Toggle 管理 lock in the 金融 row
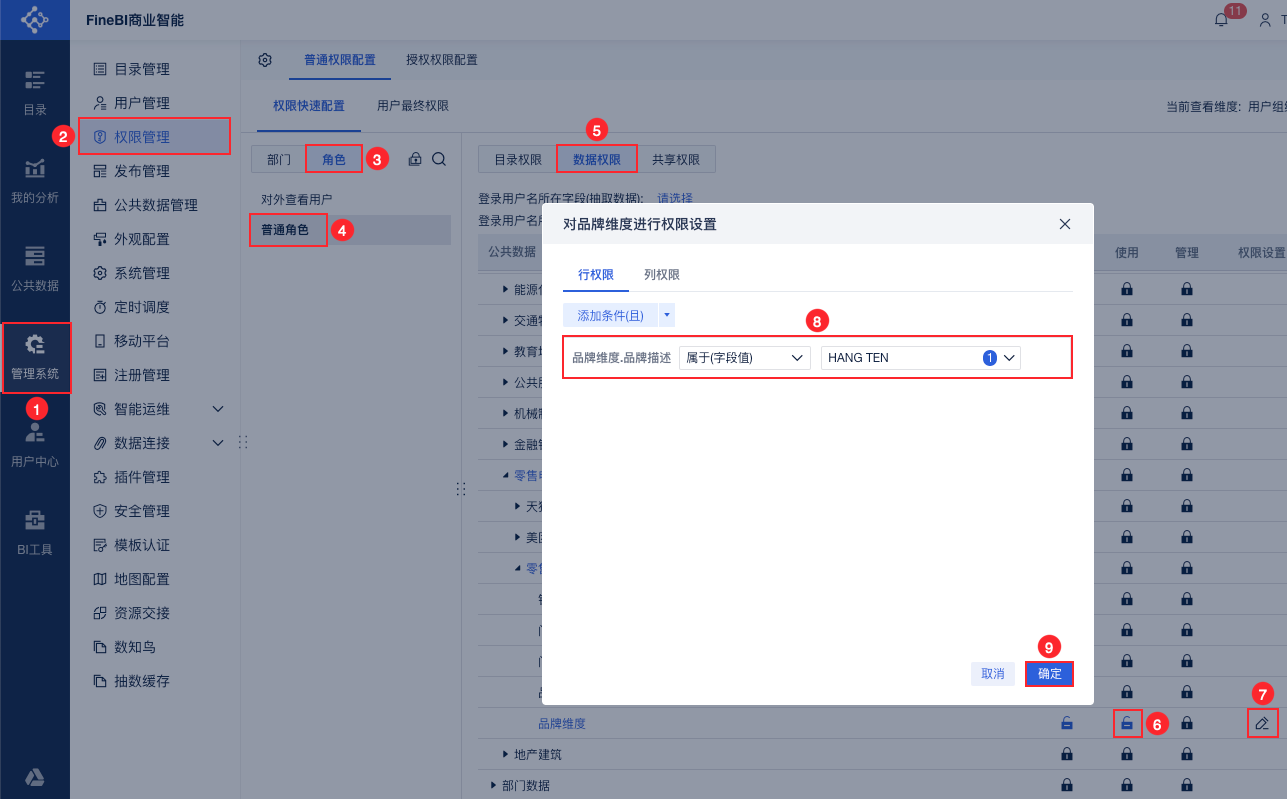The height and width of the screenshot is (799, 1287). coord(1187,444)
